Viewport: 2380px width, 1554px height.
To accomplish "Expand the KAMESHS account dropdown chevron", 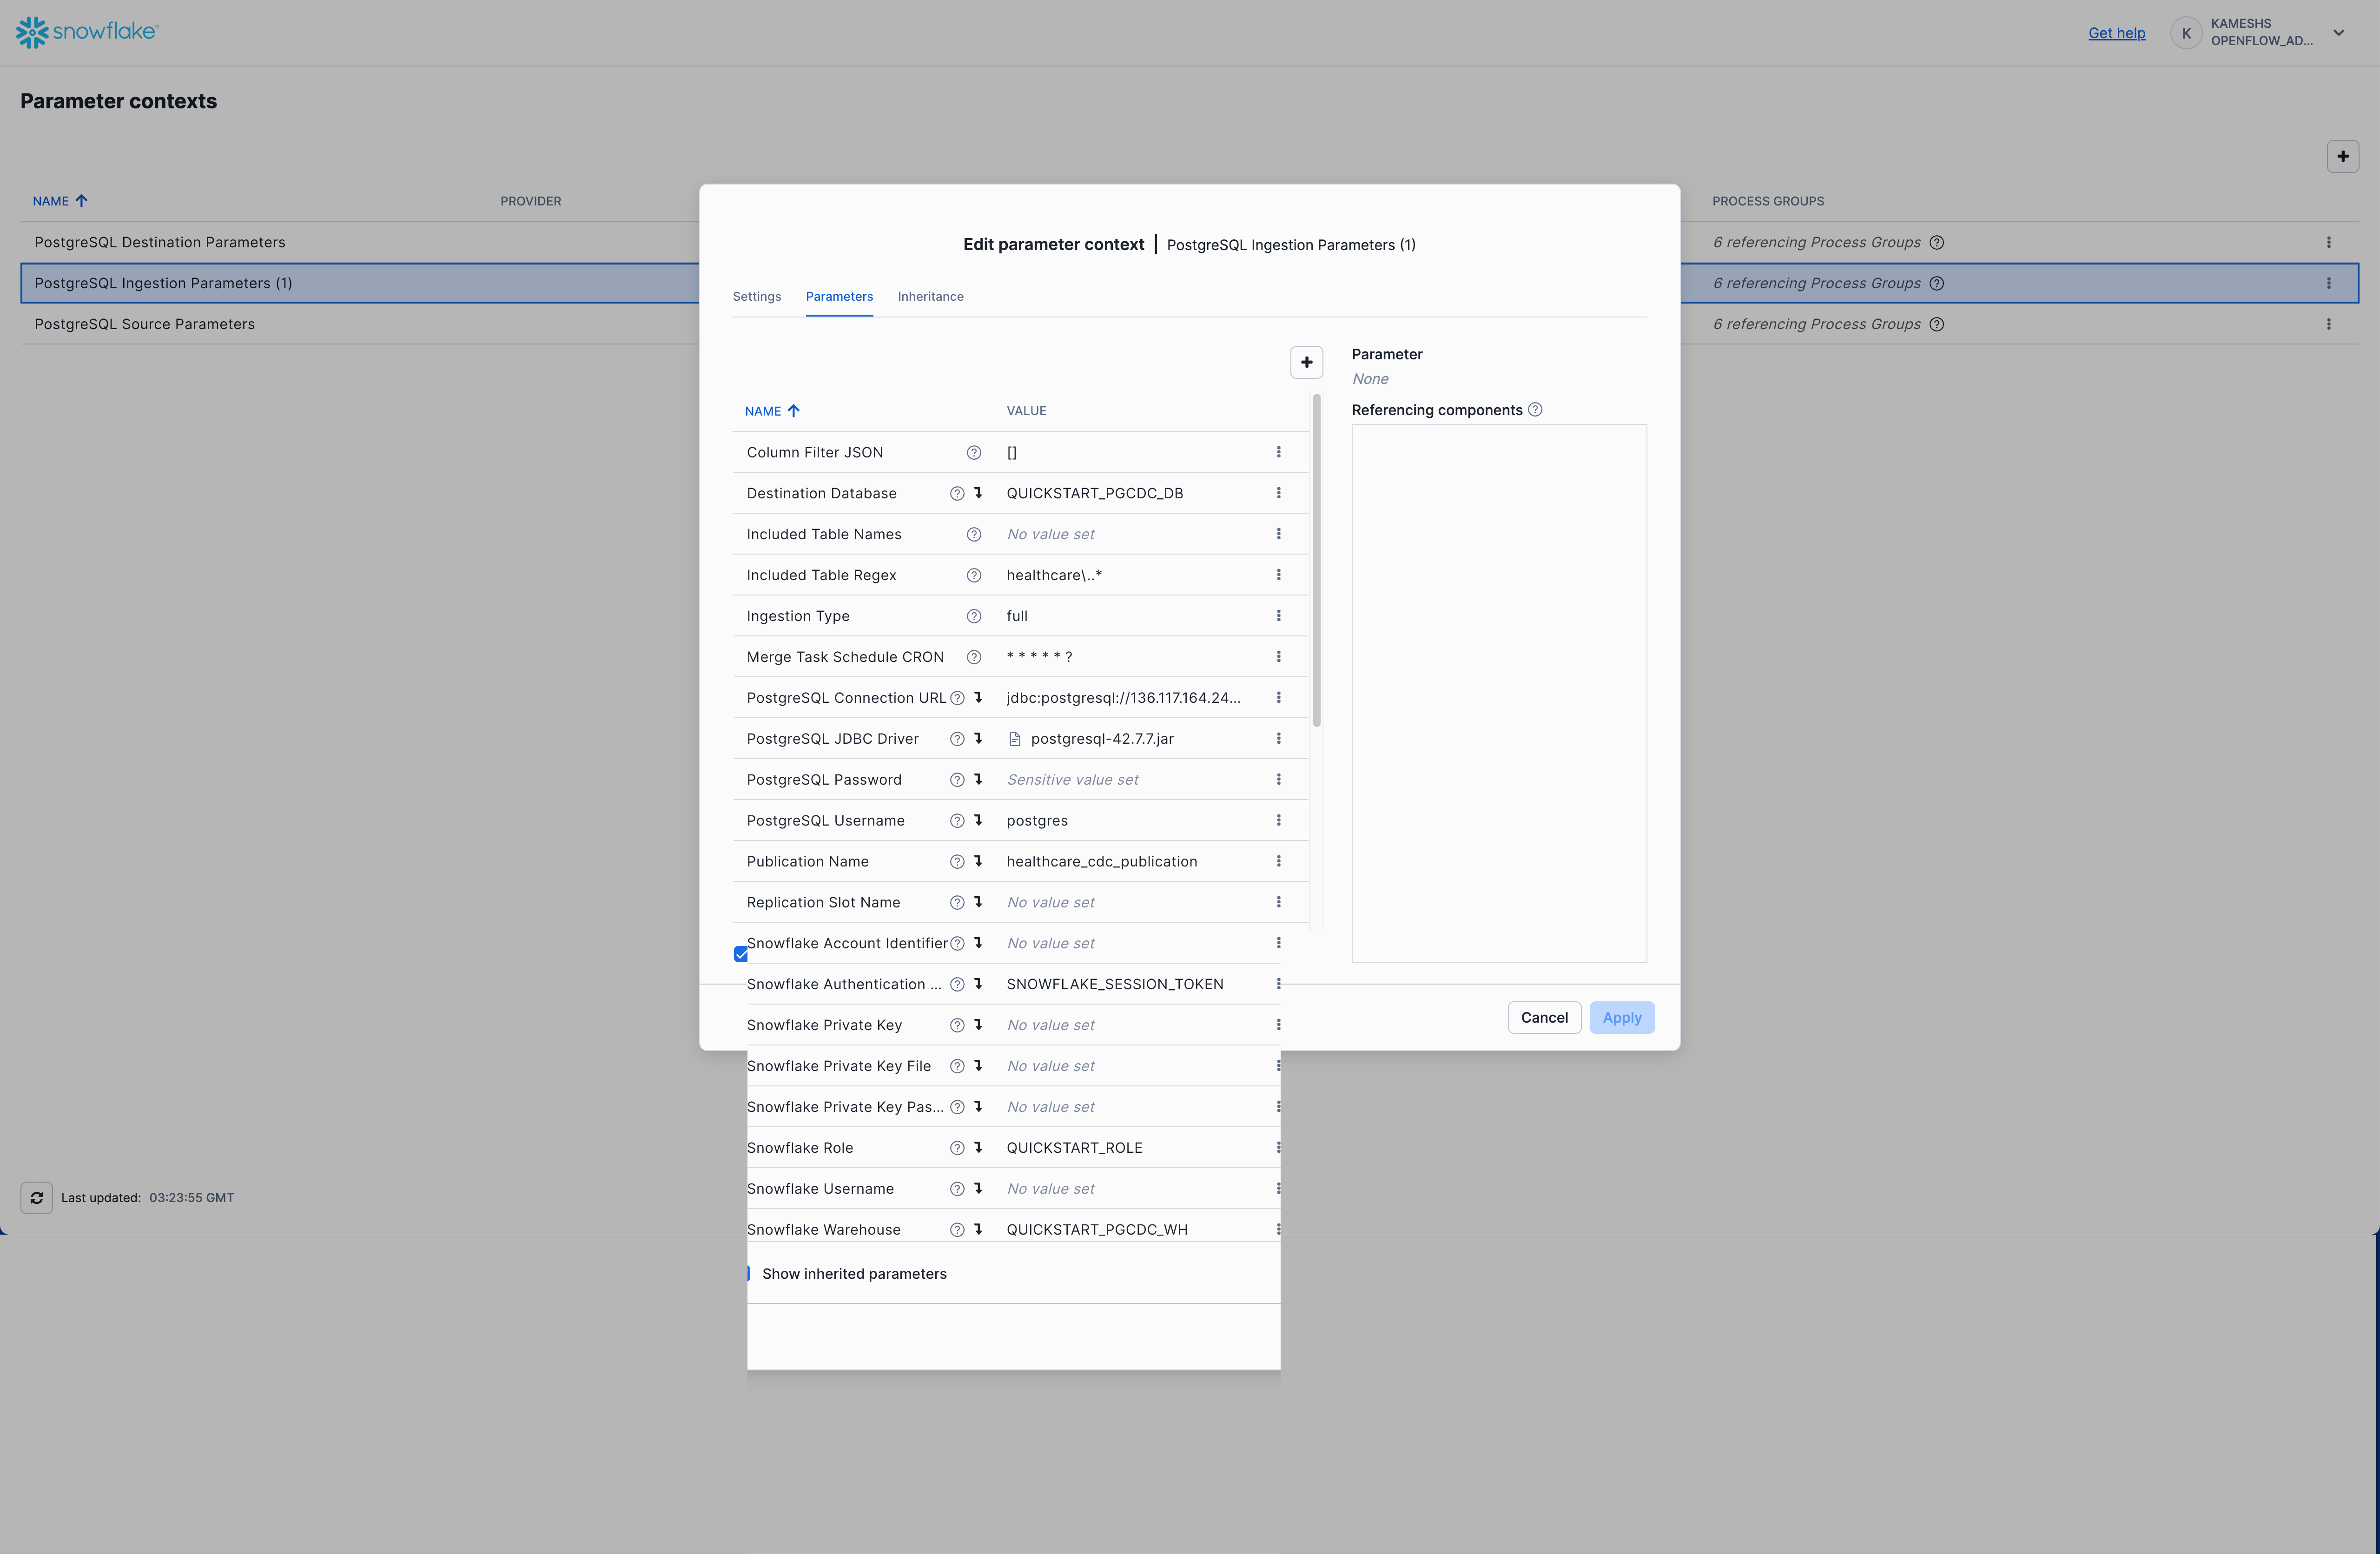I will tap(2338, 32).
